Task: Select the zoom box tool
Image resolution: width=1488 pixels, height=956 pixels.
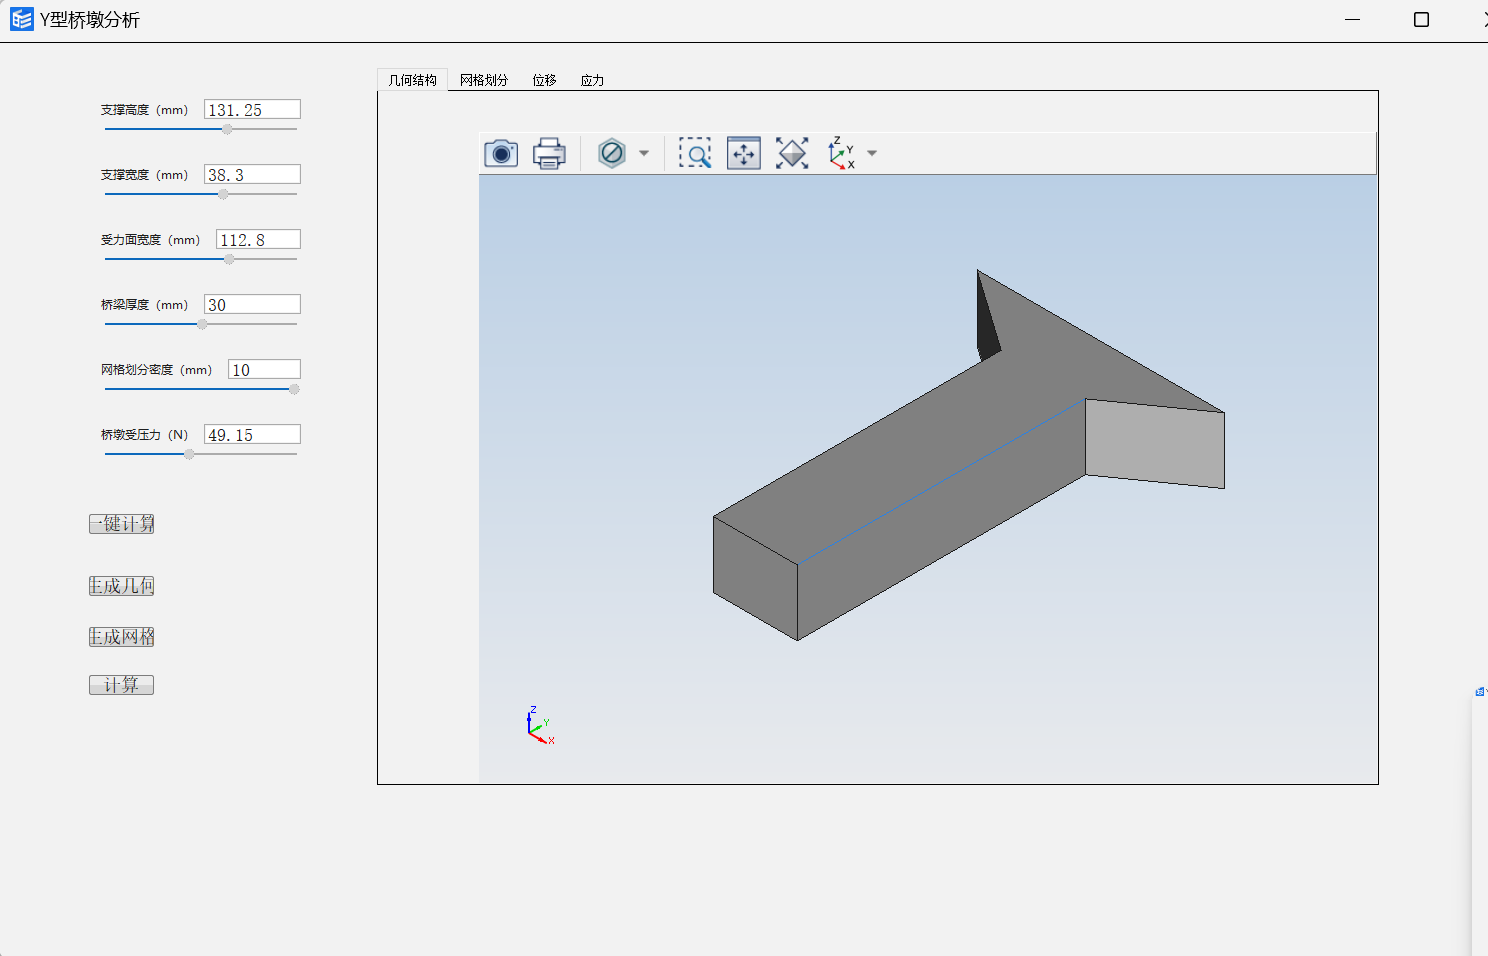Action: pos(695,153)
